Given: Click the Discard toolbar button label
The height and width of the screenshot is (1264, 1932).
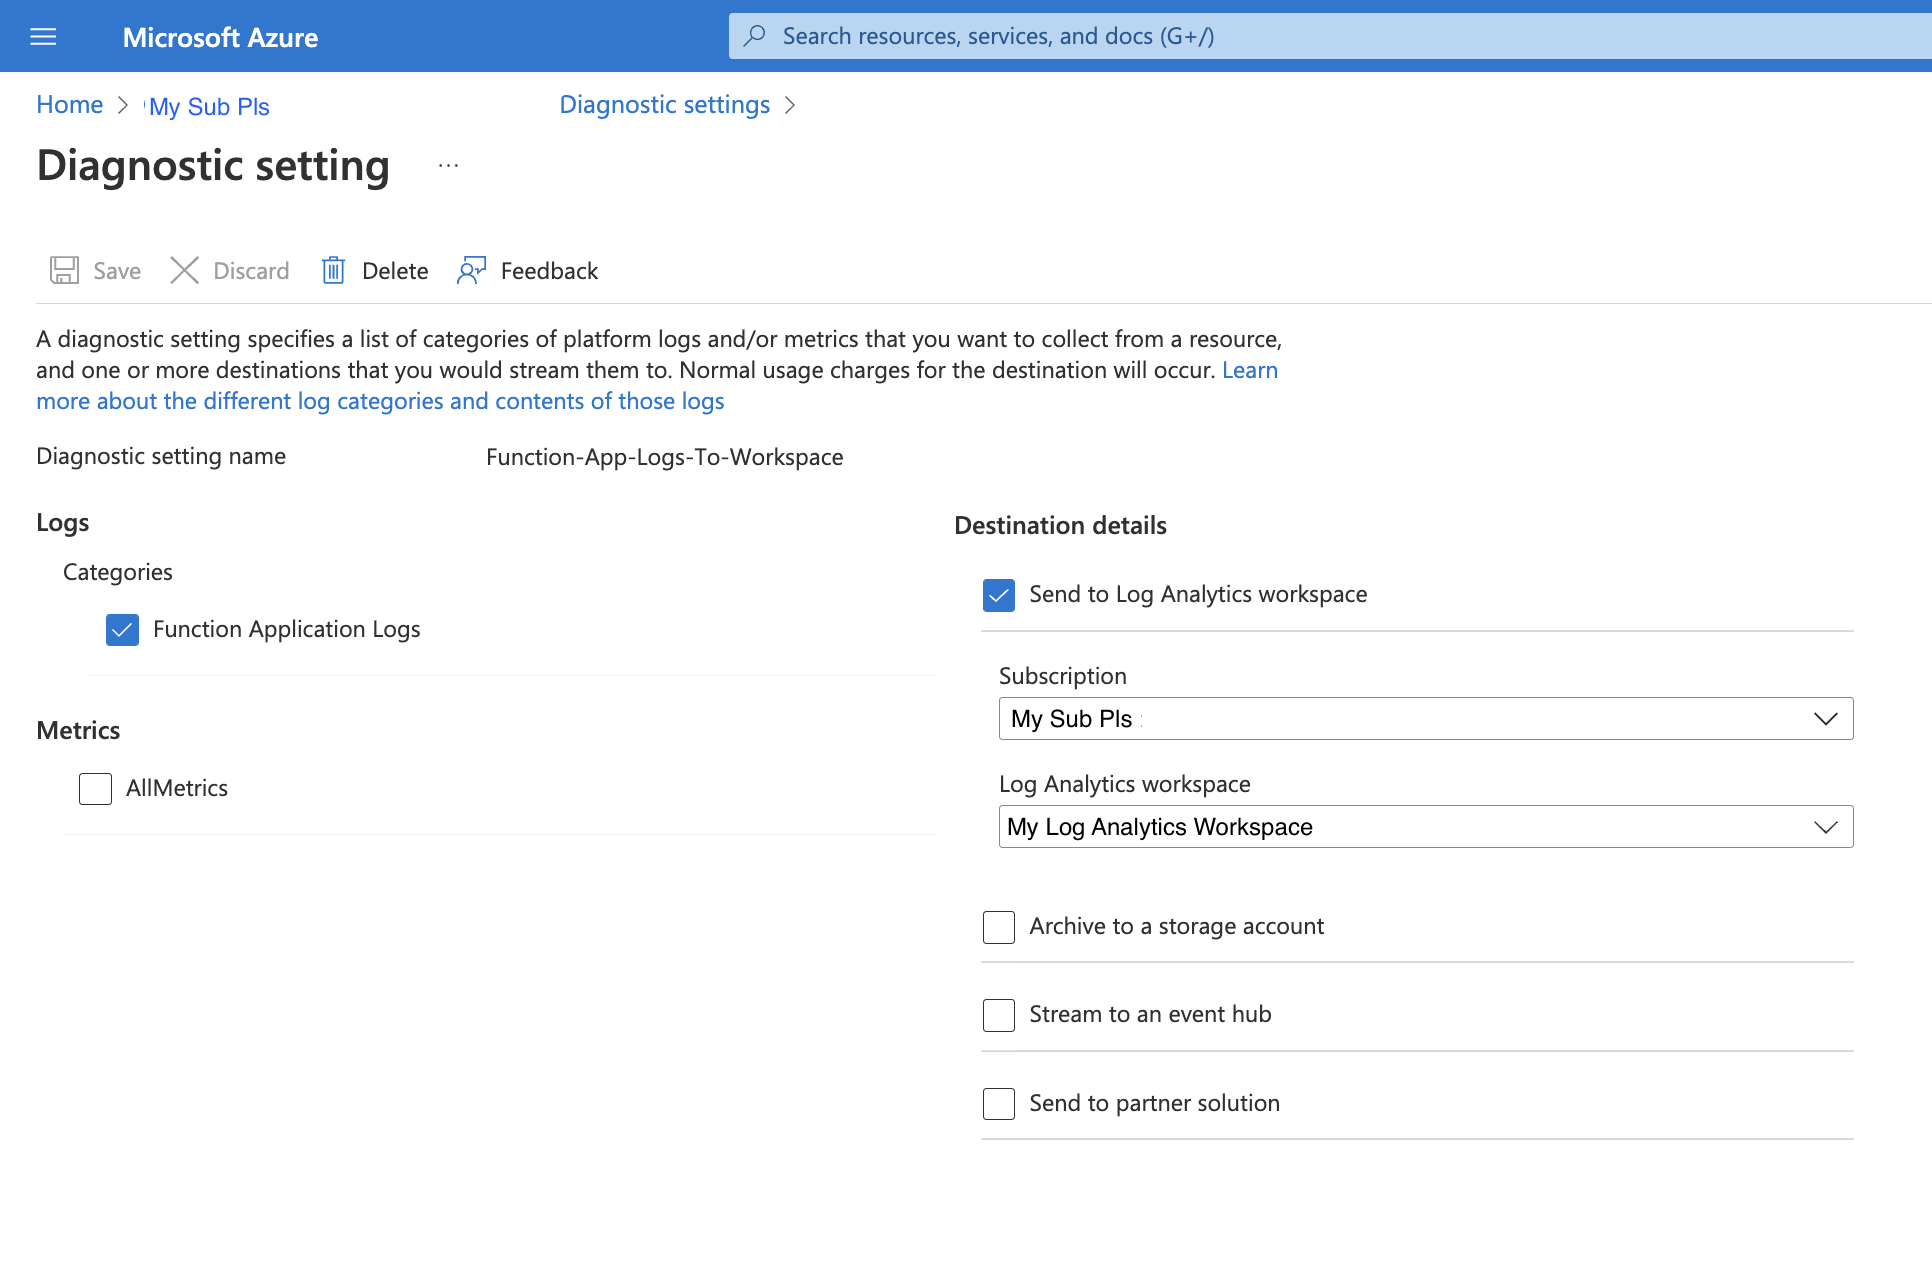Looking at the screenshot, I should coord(251,271).
